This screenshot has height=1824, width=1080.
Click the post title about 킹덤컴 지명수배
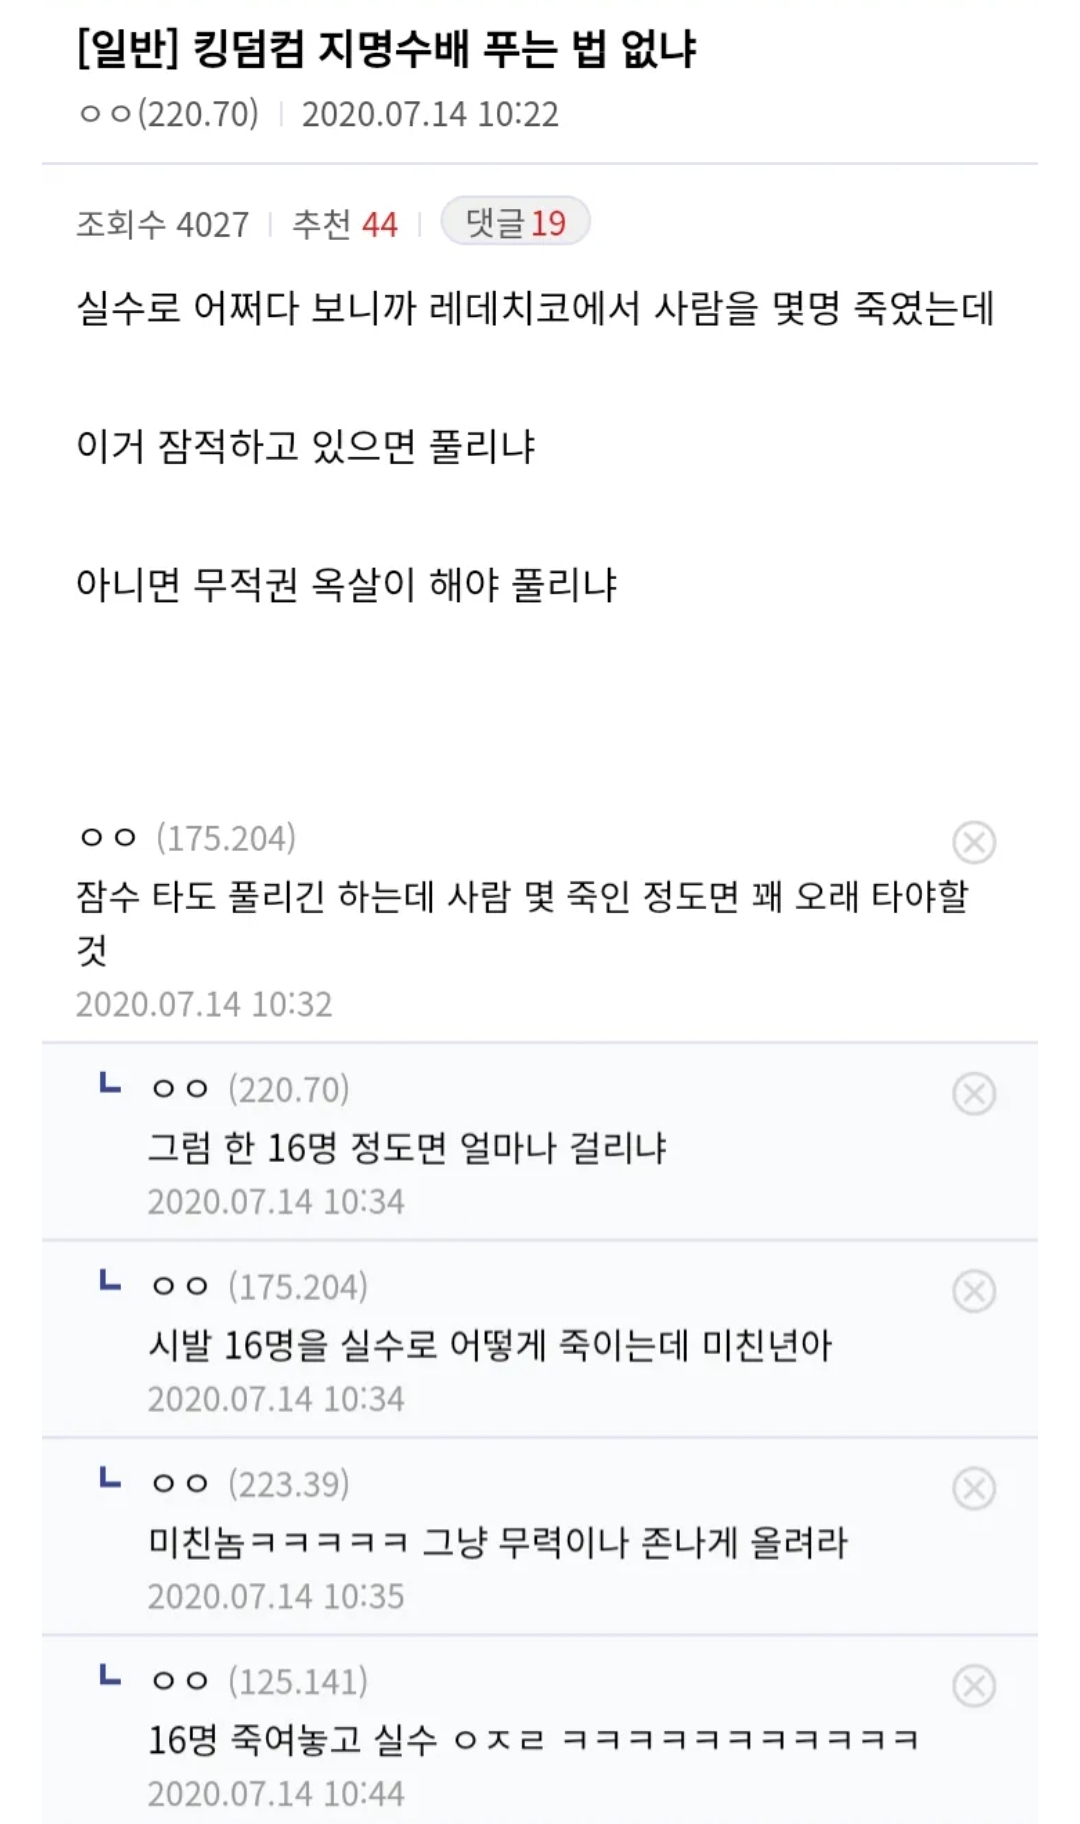[386, 48]
